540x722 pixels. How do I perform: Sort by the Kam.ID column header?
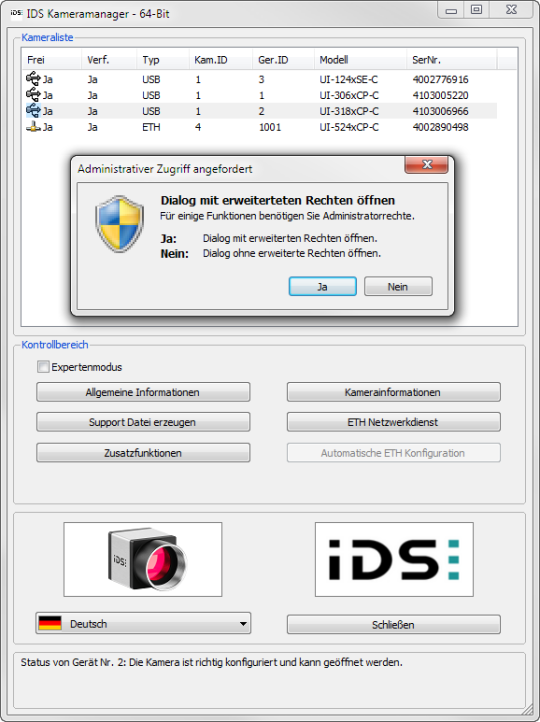point(221,60)
